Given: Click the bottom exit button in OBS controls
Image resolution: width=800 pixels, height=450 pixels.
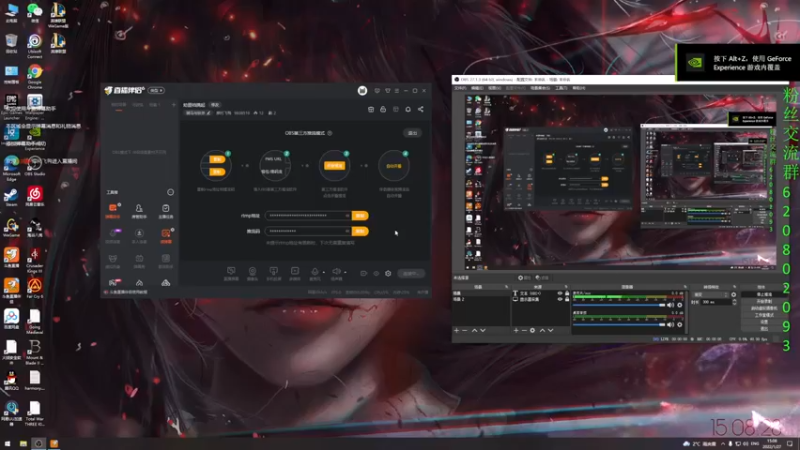Looking at the screenshot, I should click(764, 329).
